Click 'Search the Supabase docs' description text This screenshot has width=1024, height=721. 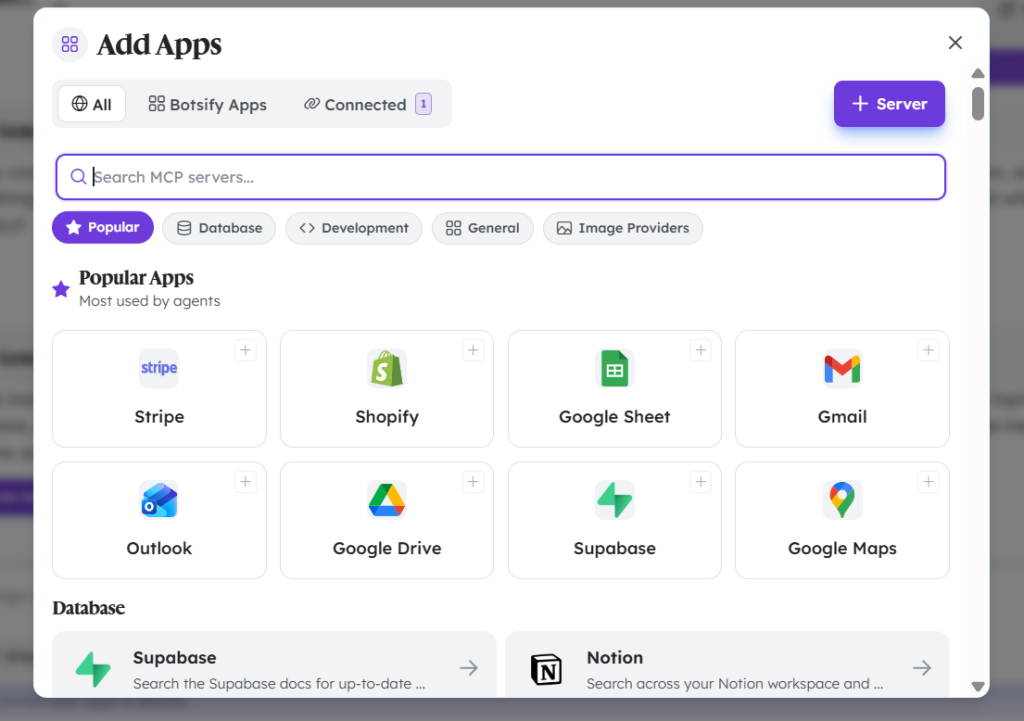tap(279, 684)
